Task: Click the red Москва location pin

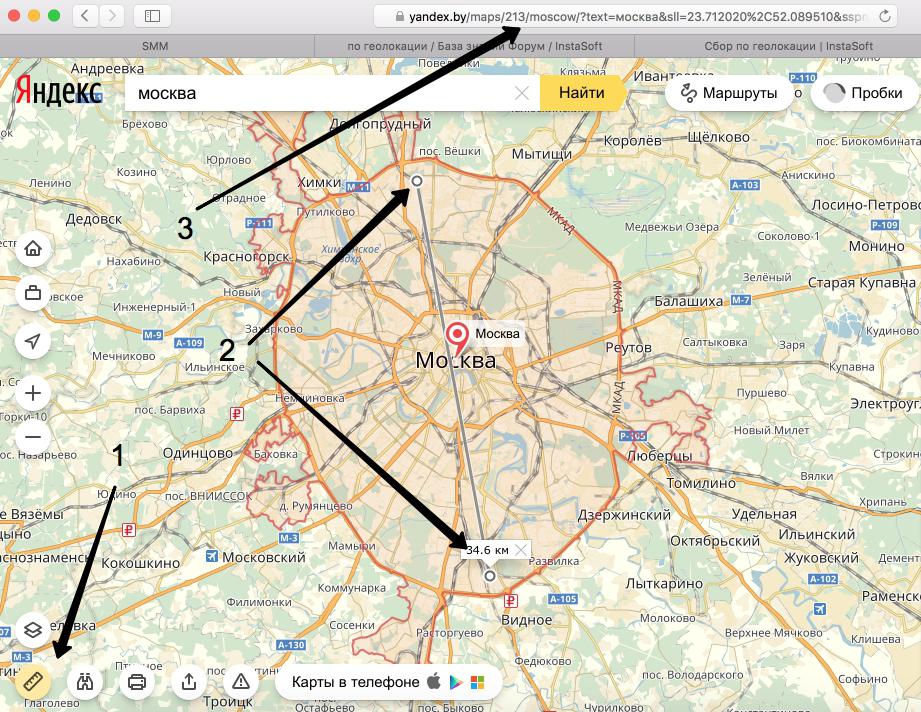Action: click(x=456, y=337)
